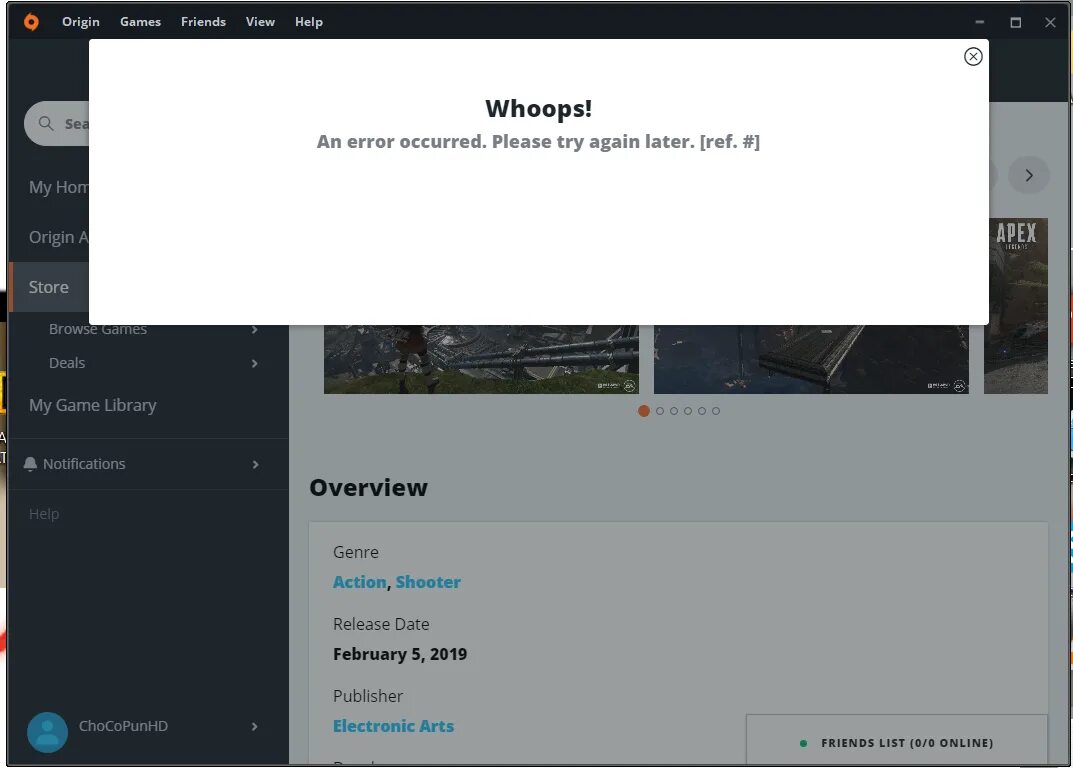Select the sixth carousel dot
The width and height of the screenshot is (1073, 768).
coord(716,411)
